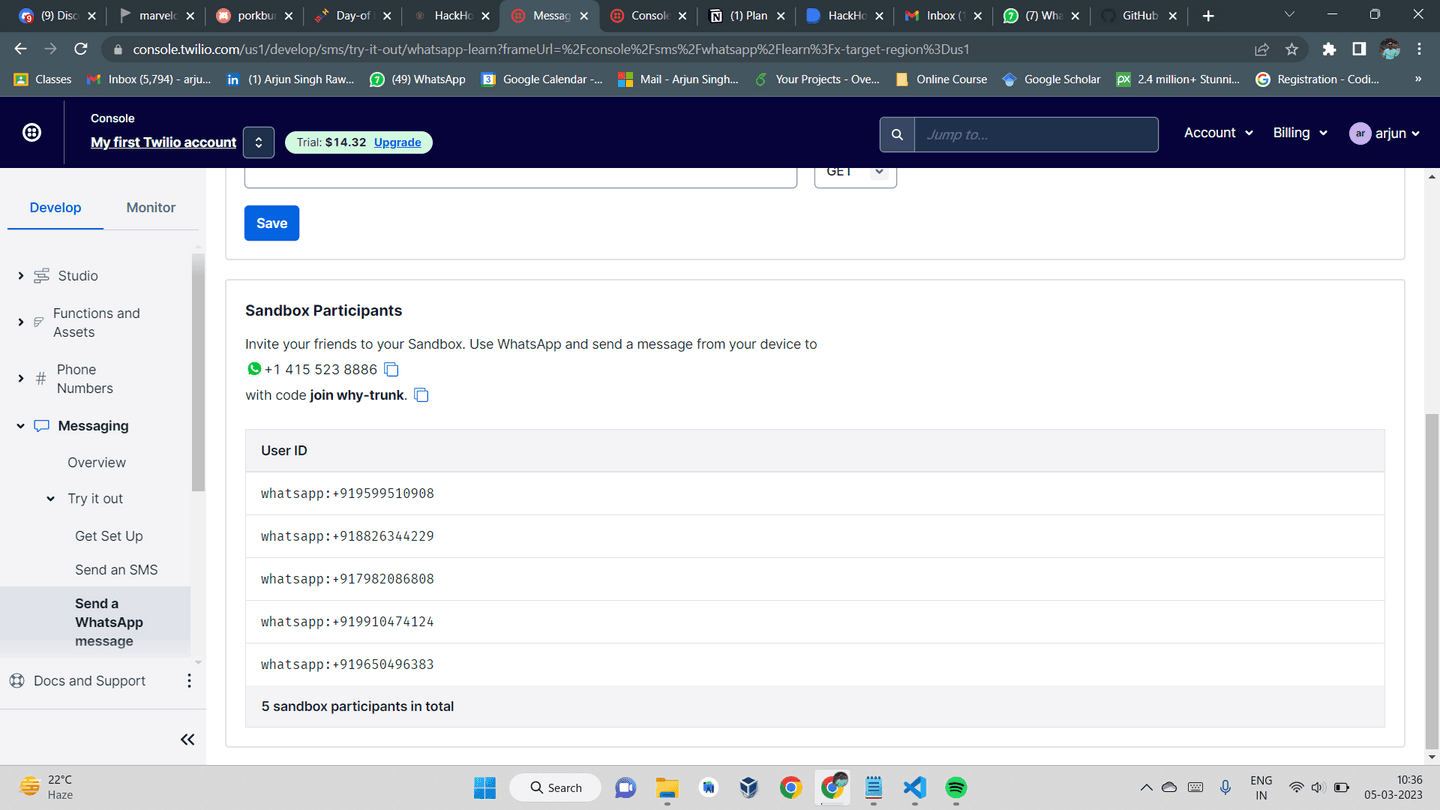Open My first Twilio account link

[x=164, y=142]
